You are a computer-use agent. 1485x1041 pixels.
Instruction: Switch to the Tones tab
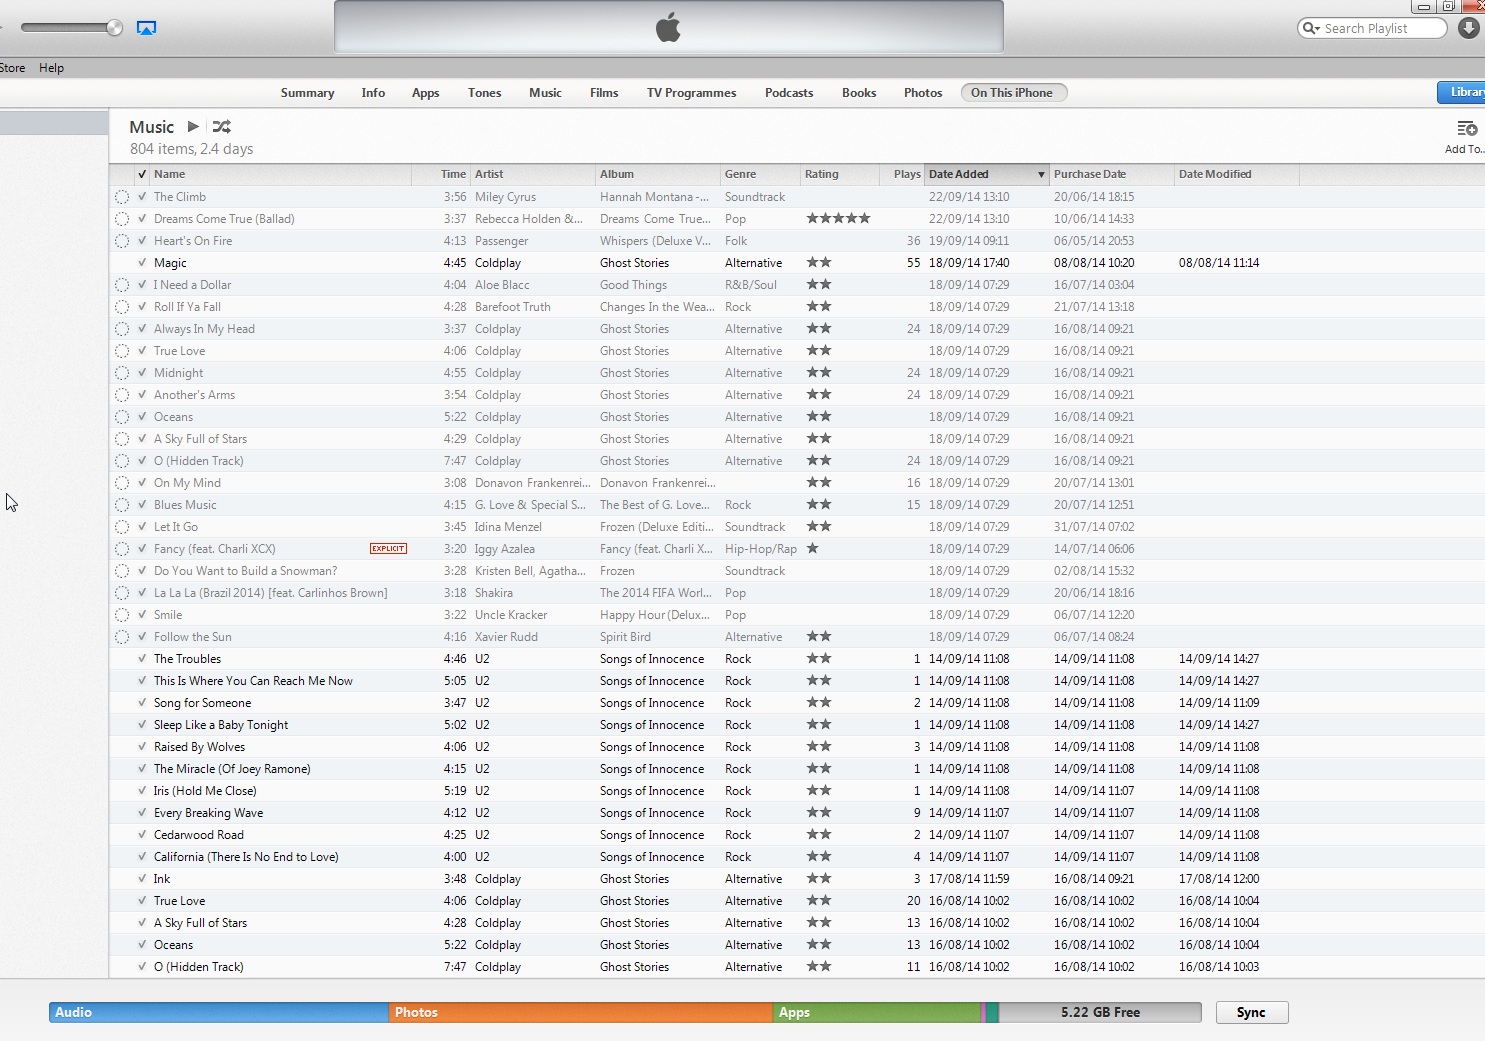pos(484,93)
